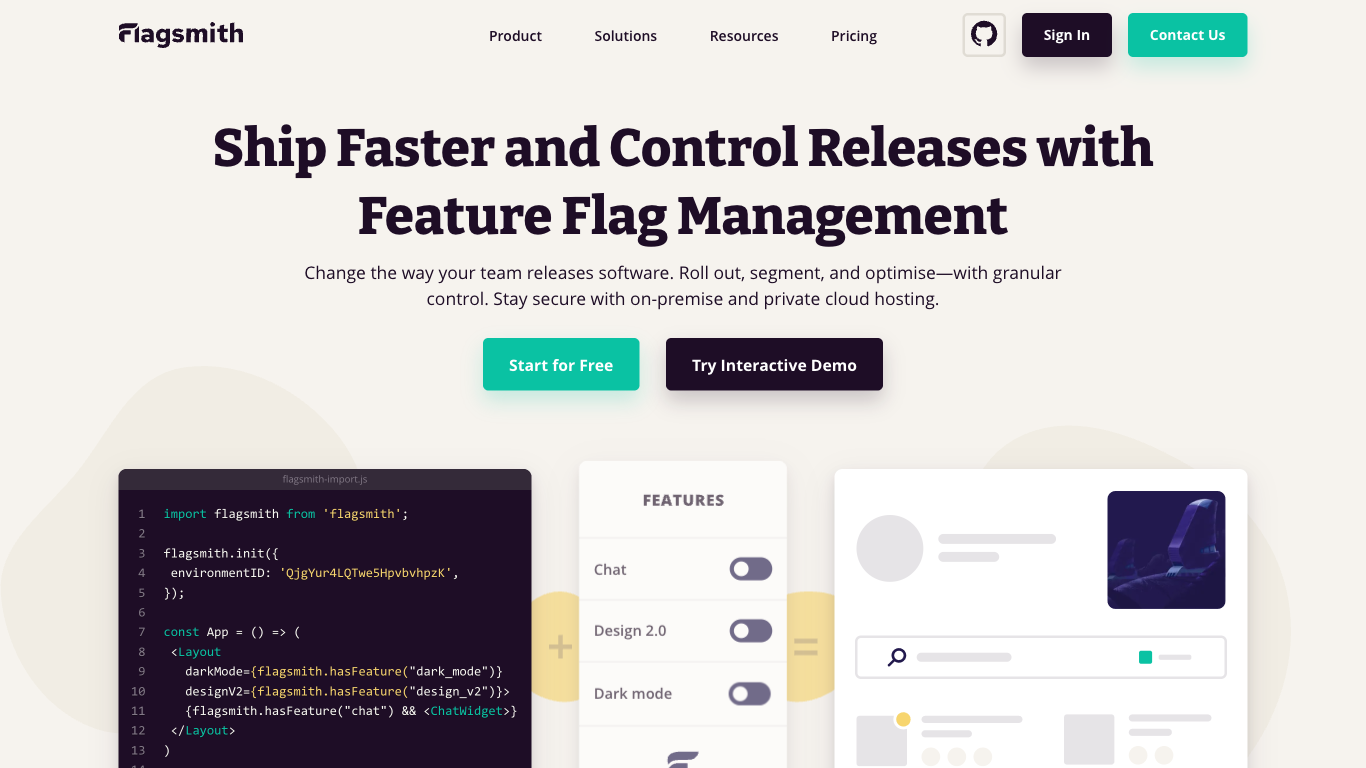The image size is (1366, 768).
Task: Click the Sign In button
Action: tap(1067, 35)
